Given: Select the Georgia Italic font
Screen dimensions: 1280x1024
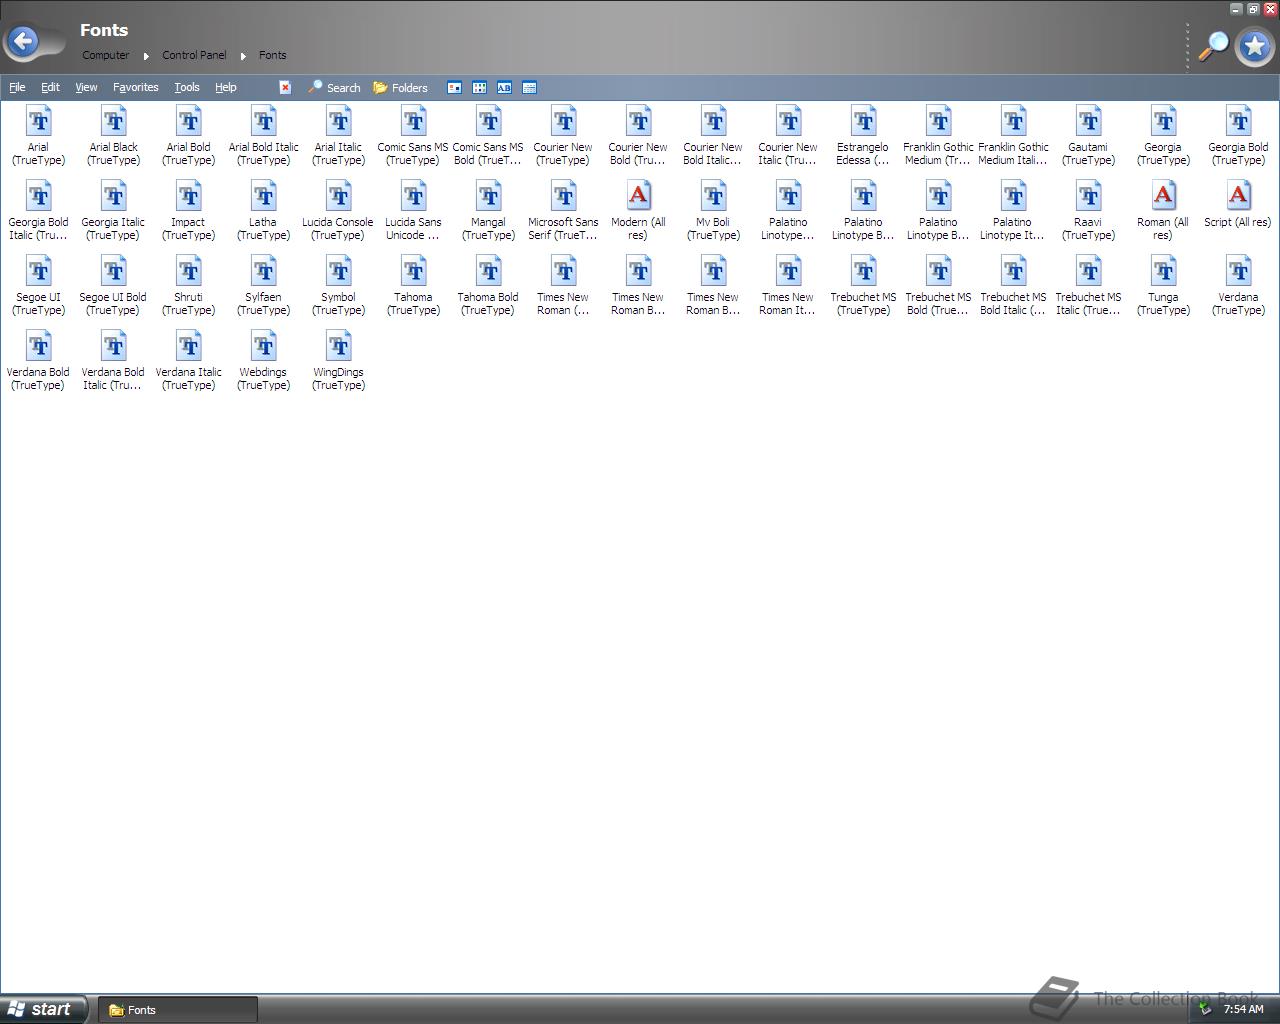Looking at the screenshot, I should click(x=113, y=210).
